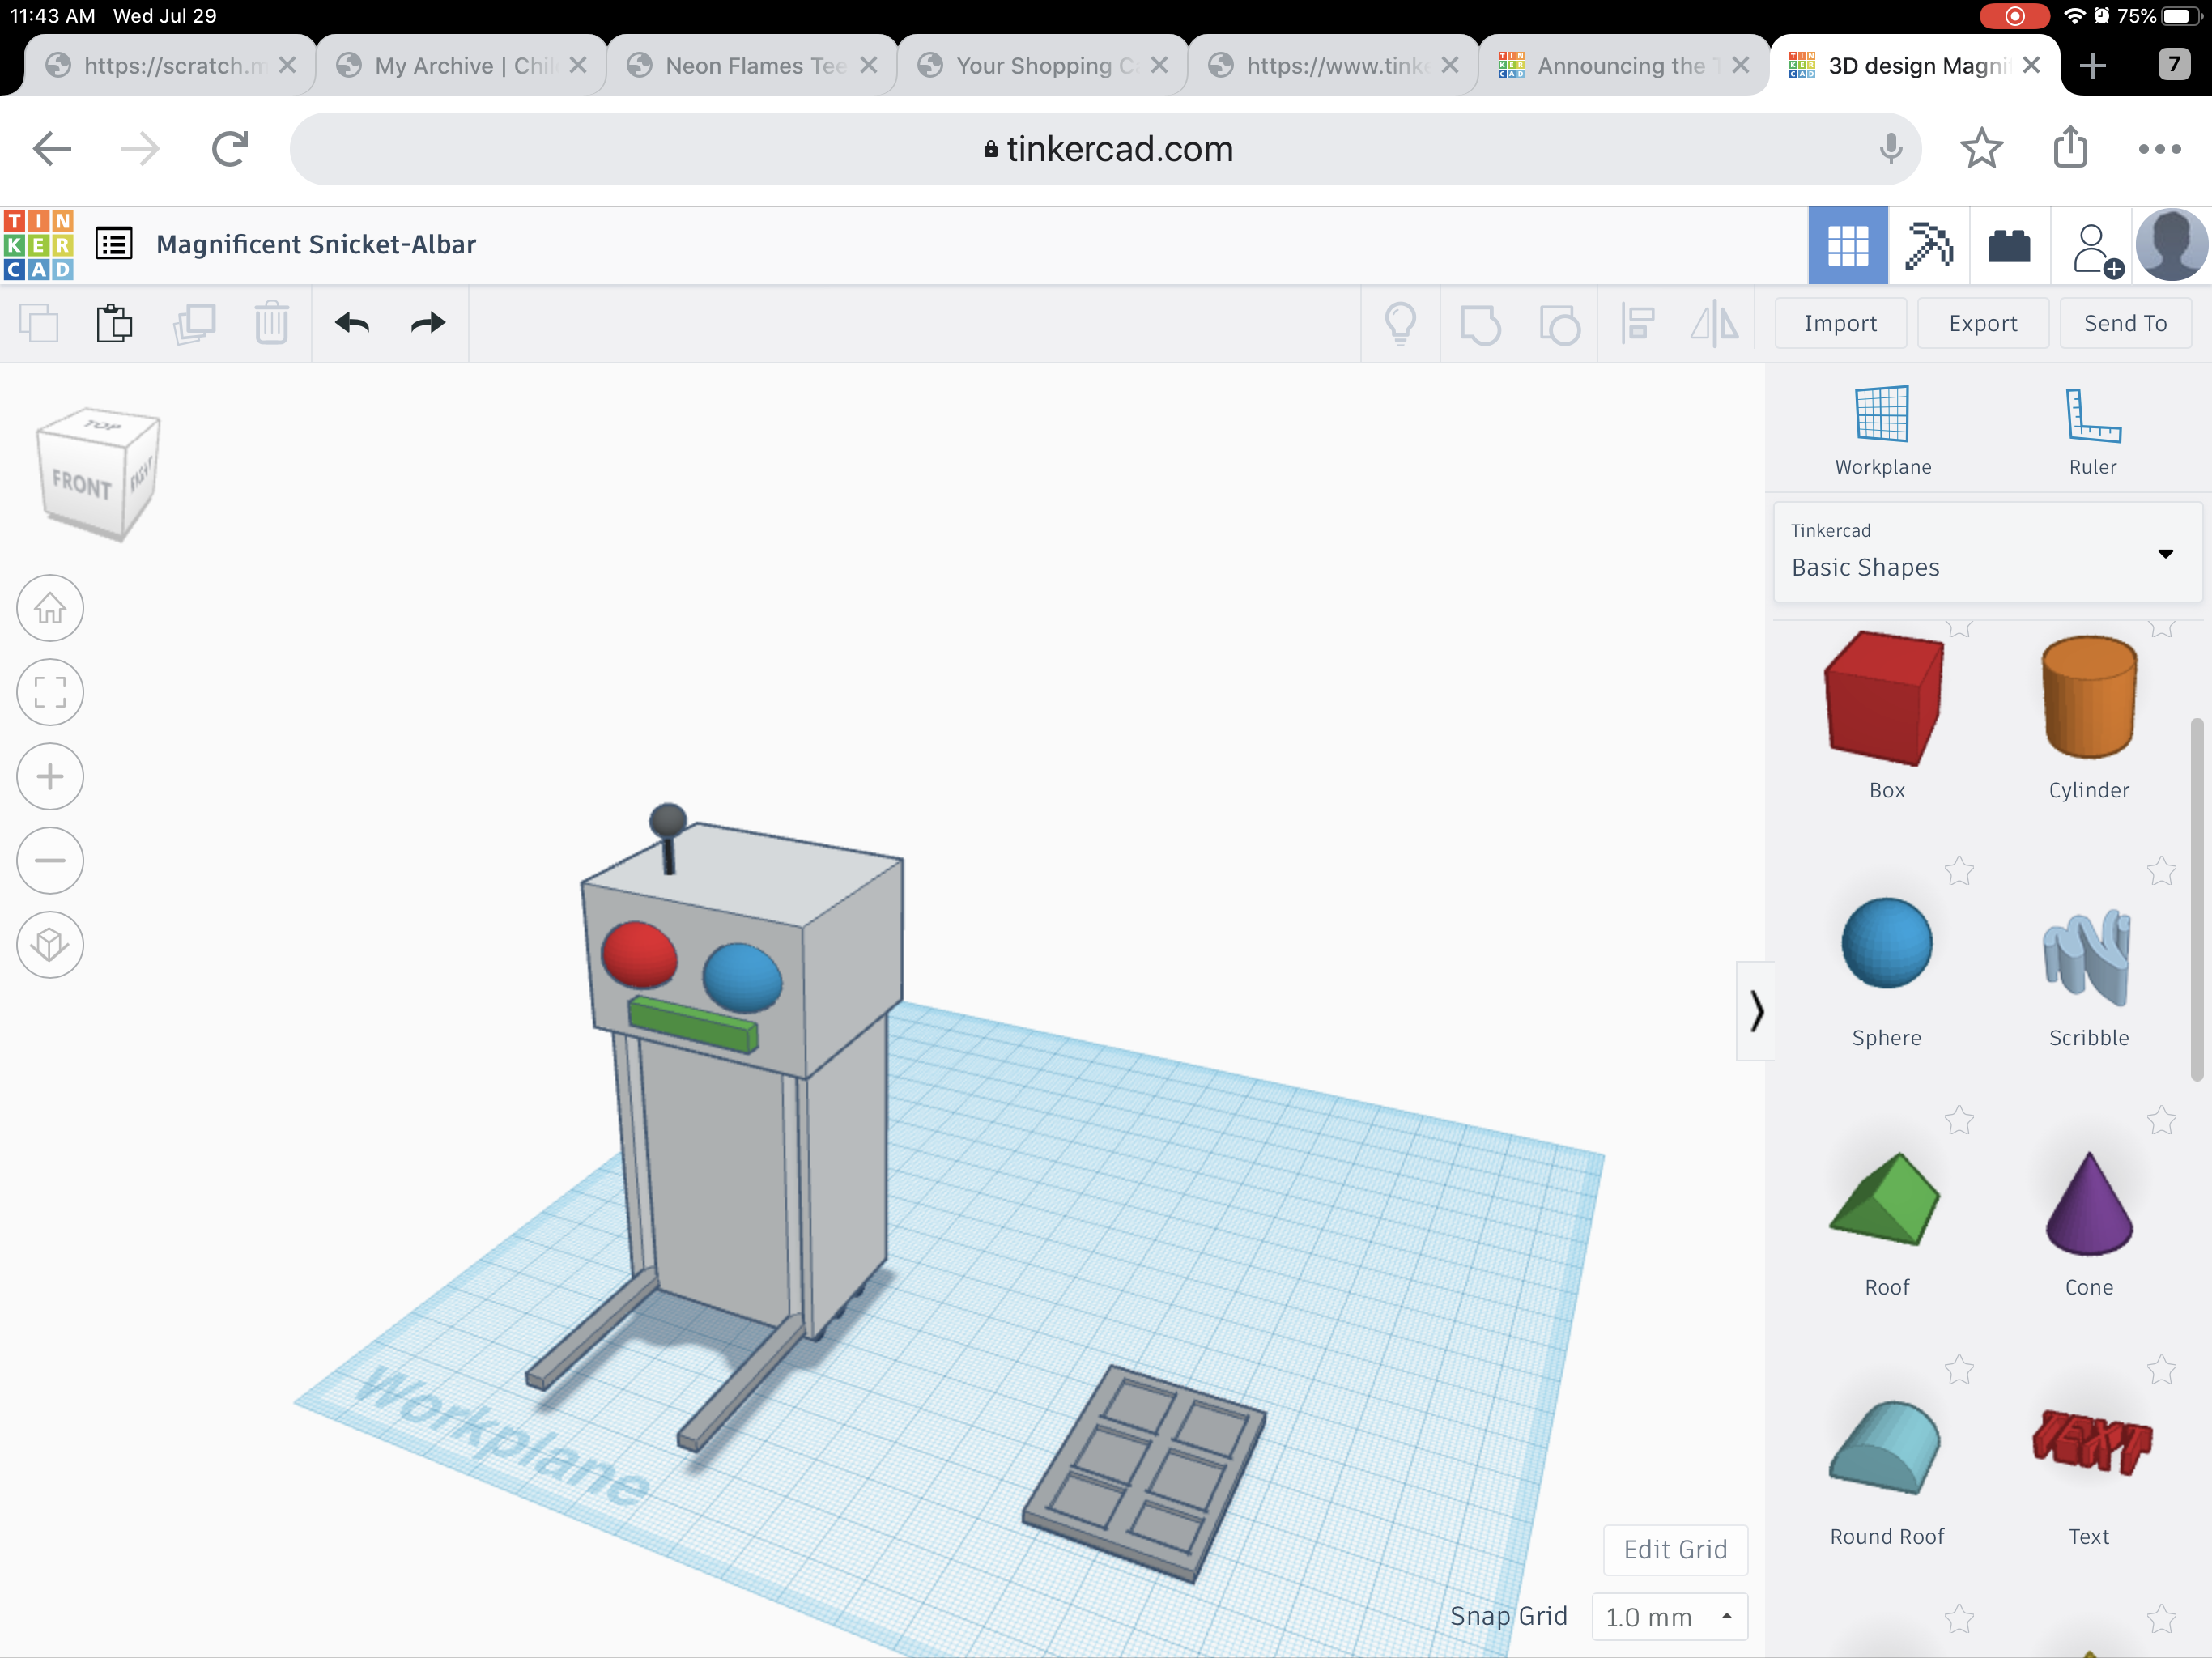Click the Send To button
Viewport: 2212px width, 1658px height.
[x=2125, y=323]
